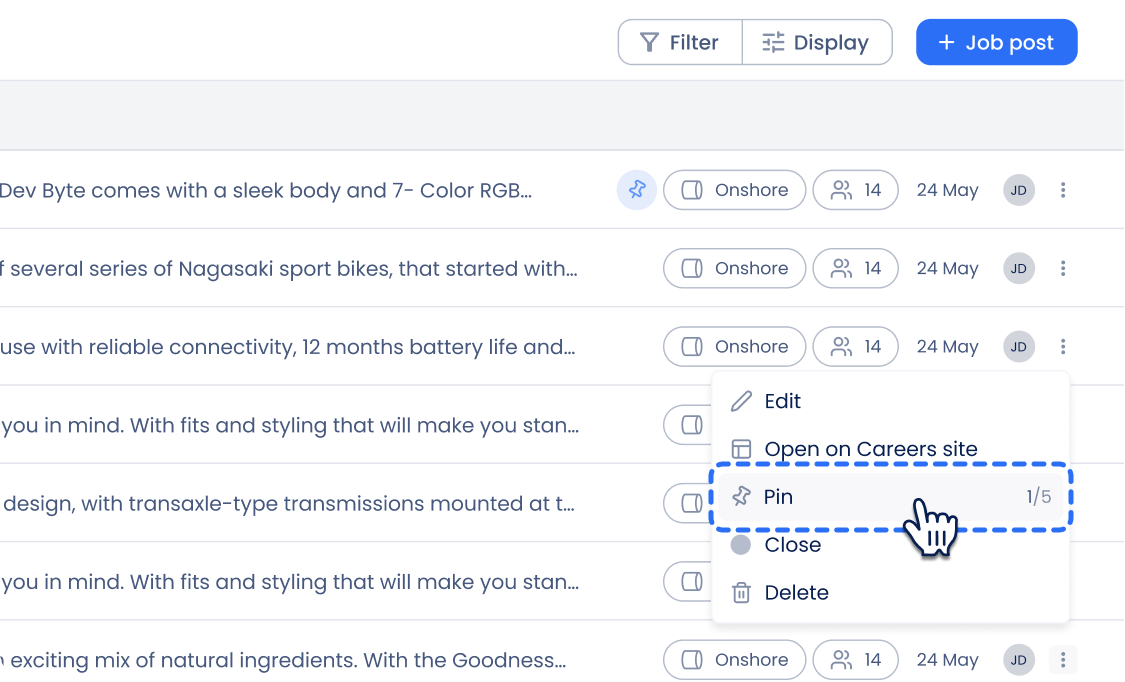Open 14 applicants in Dev Byte row
Viewport: 1125px width, 682px height.
[855, 190]
